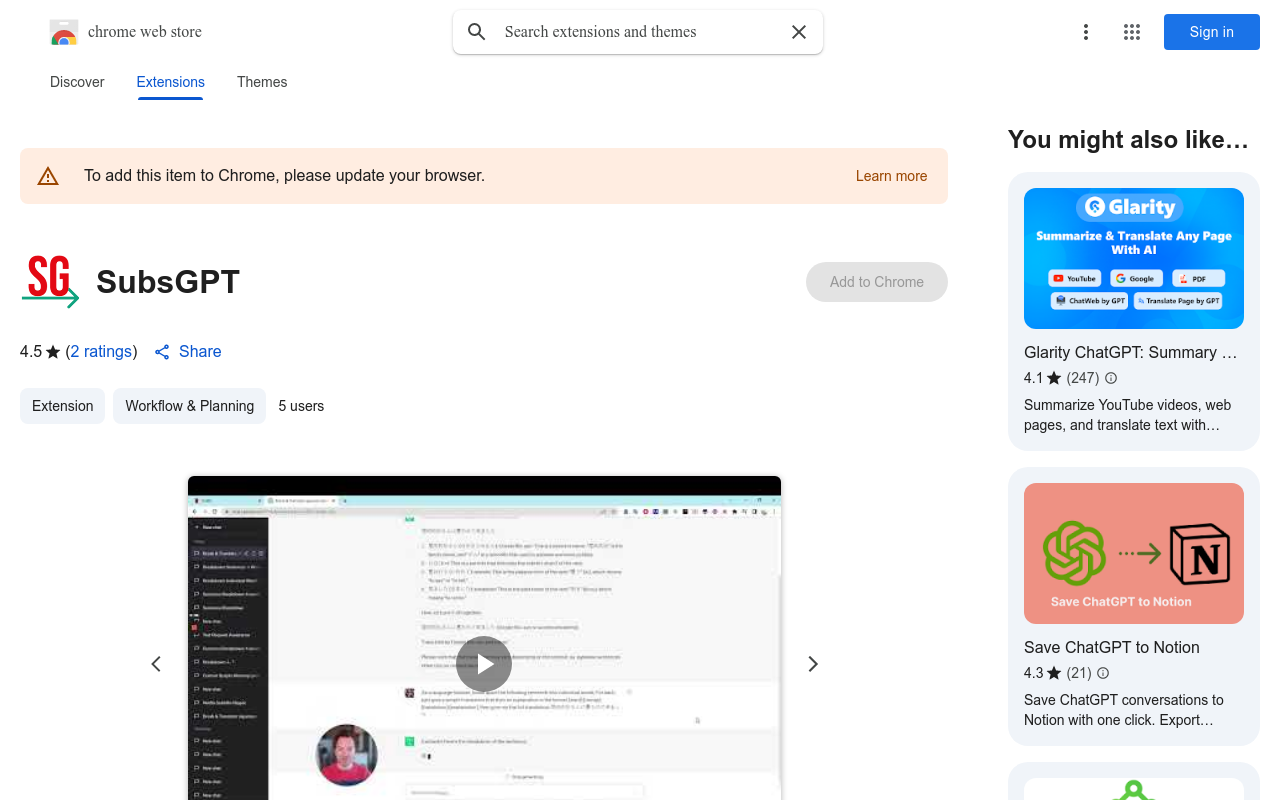Play the SubsGPT preview video
The height and width of the screenshot is (800, 1280).
484,664
